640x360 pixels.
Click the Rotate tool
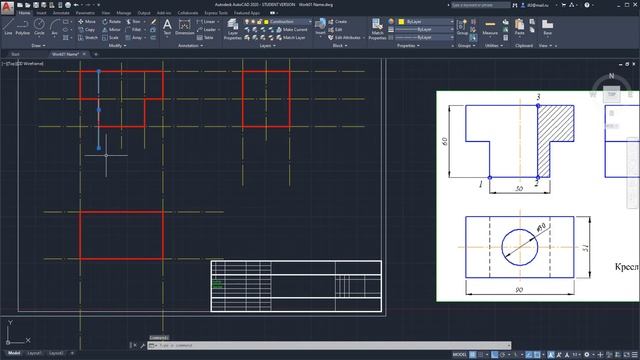(111, 22)
